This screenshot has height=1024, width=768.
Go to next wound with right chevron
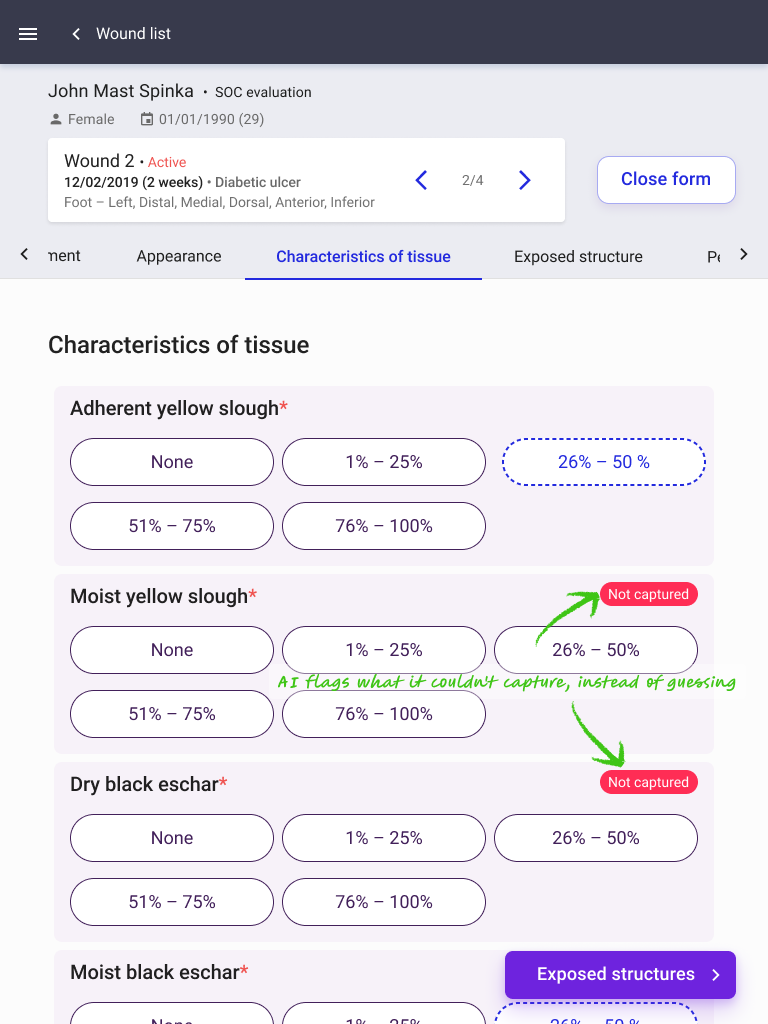click(x=524, y=180)
